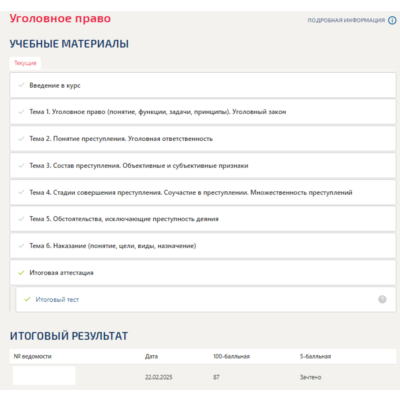This screenshot has width=400, height=400.
Task: Click the help question-mark icon on Итоговый тест
Action: click(x=382, y=299)
